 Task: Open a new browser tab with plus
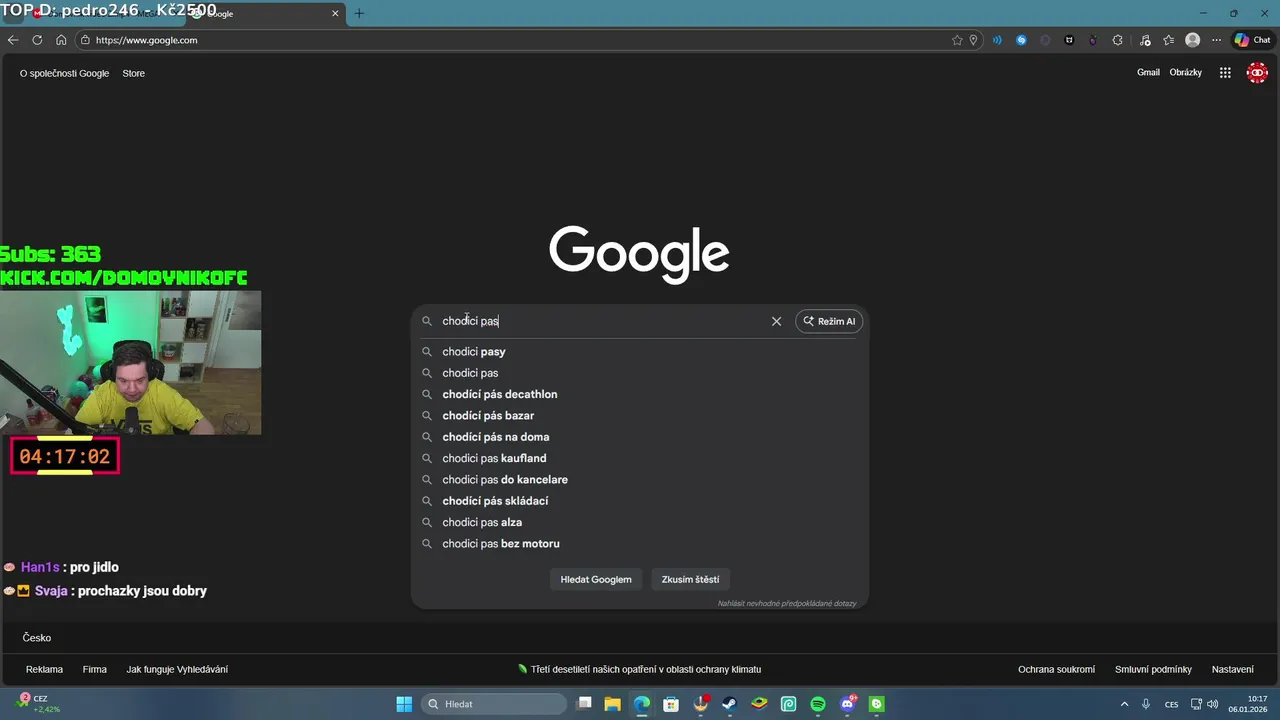pyautogui.click(x=359, y=13)
